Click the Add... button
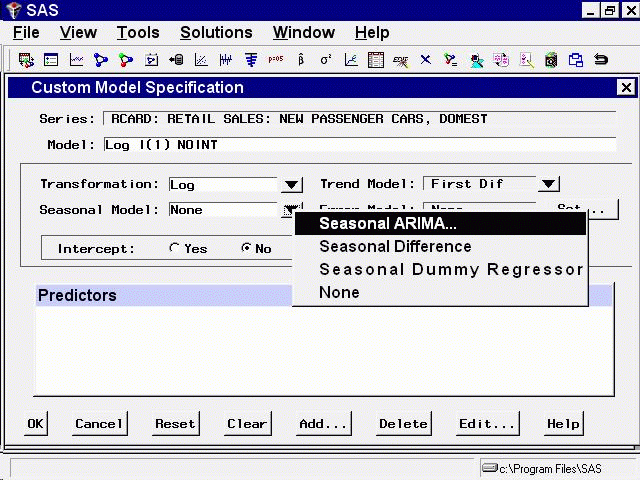 [323, 424]
